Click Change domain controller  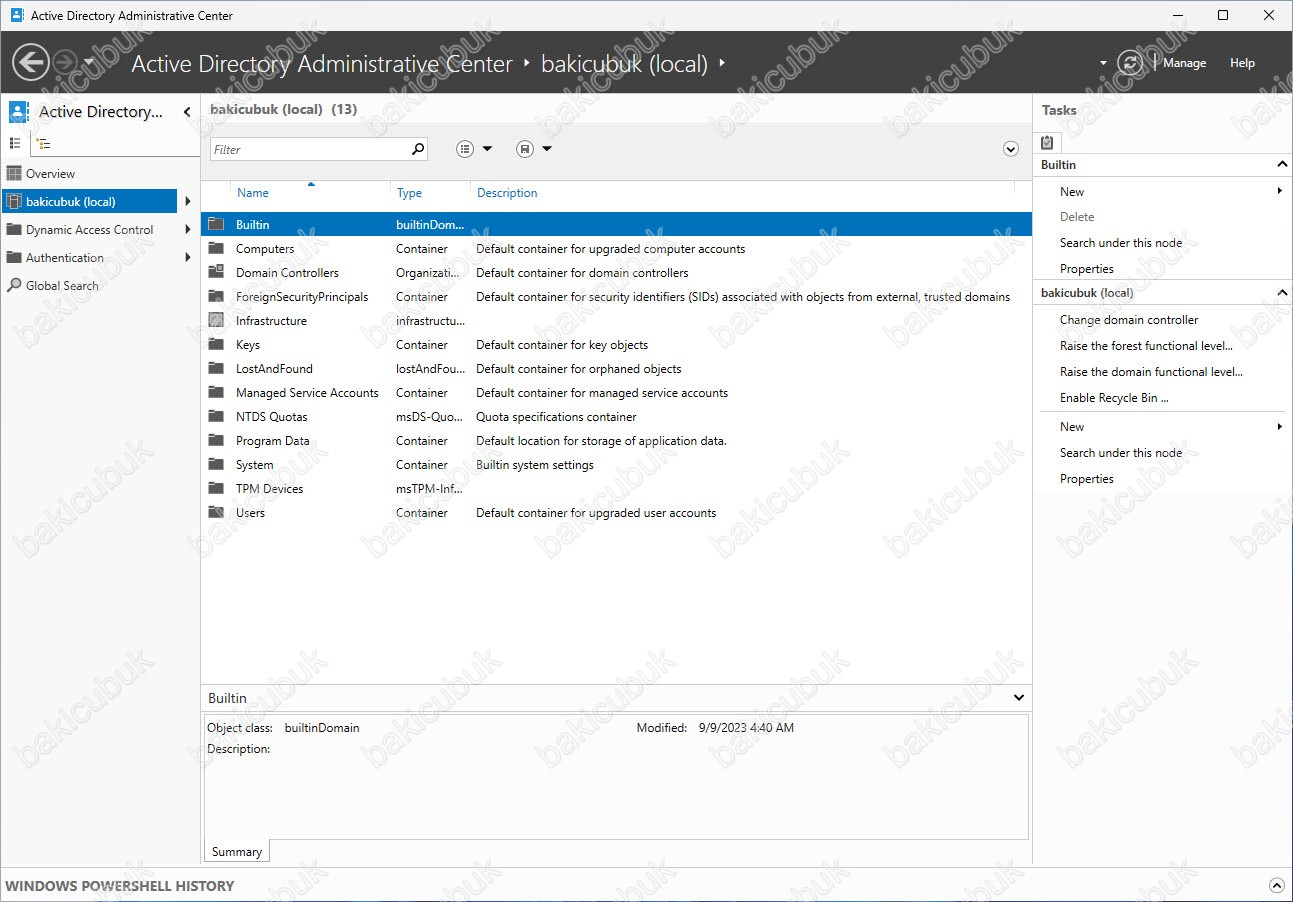(1129, 320)
